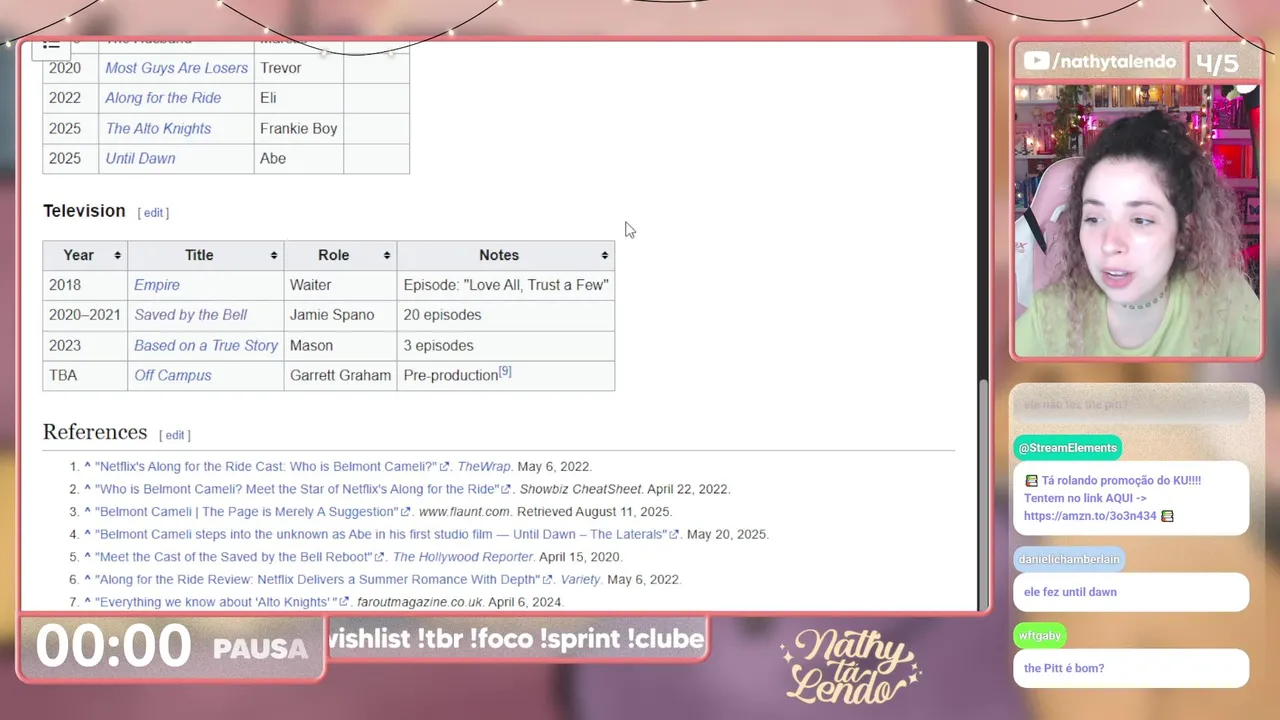
Task: Open the Until Dawn film link
Action: (x=140, y=158)
